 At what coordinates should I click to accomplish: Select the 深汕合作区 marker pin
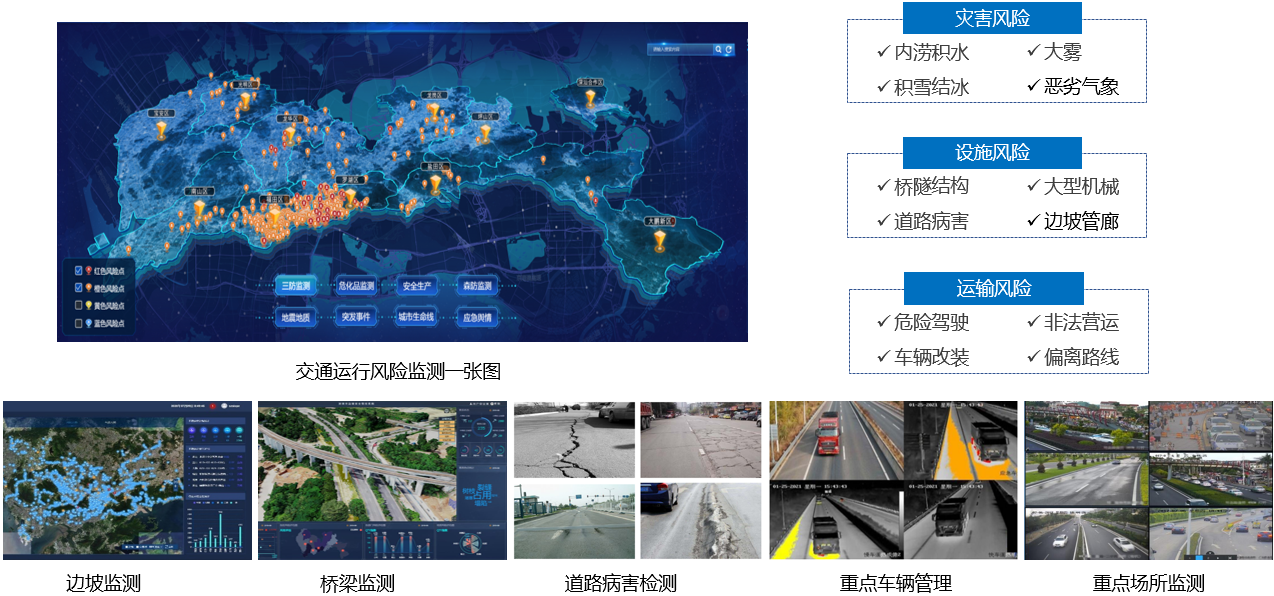point(590,99)
